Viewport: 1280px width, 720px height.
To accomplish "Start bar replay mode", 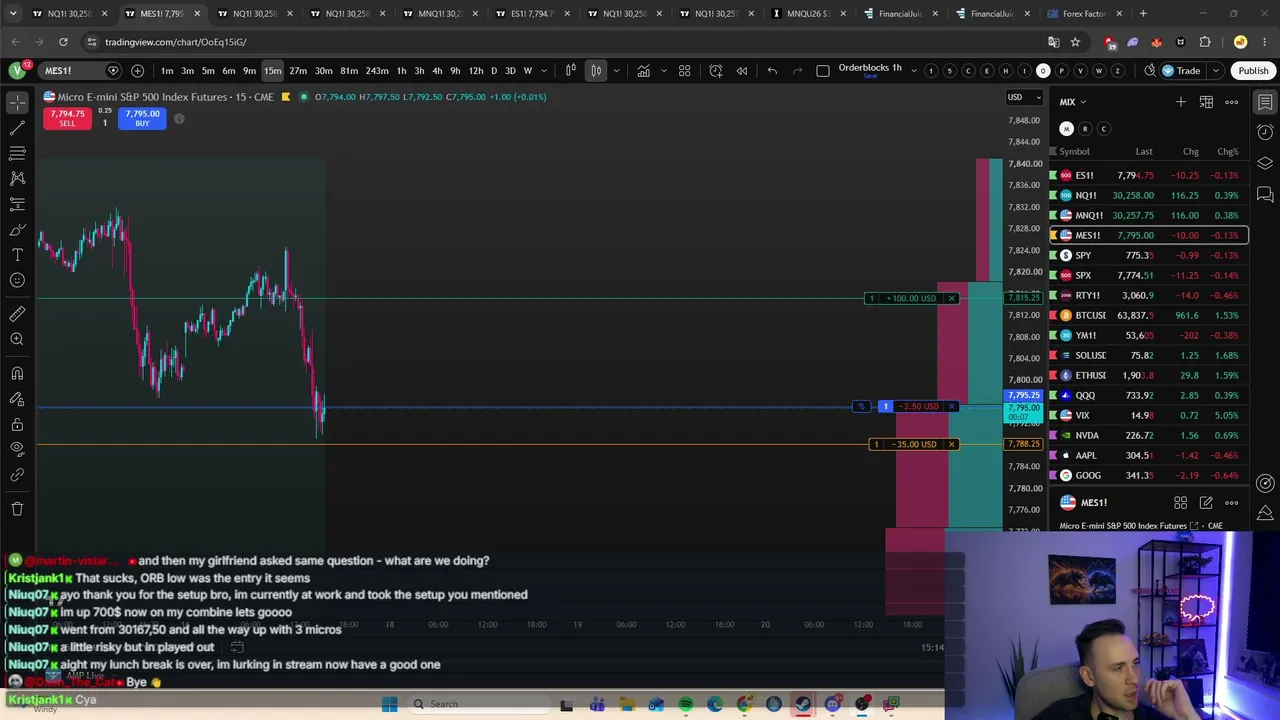I will coord(742,71).
